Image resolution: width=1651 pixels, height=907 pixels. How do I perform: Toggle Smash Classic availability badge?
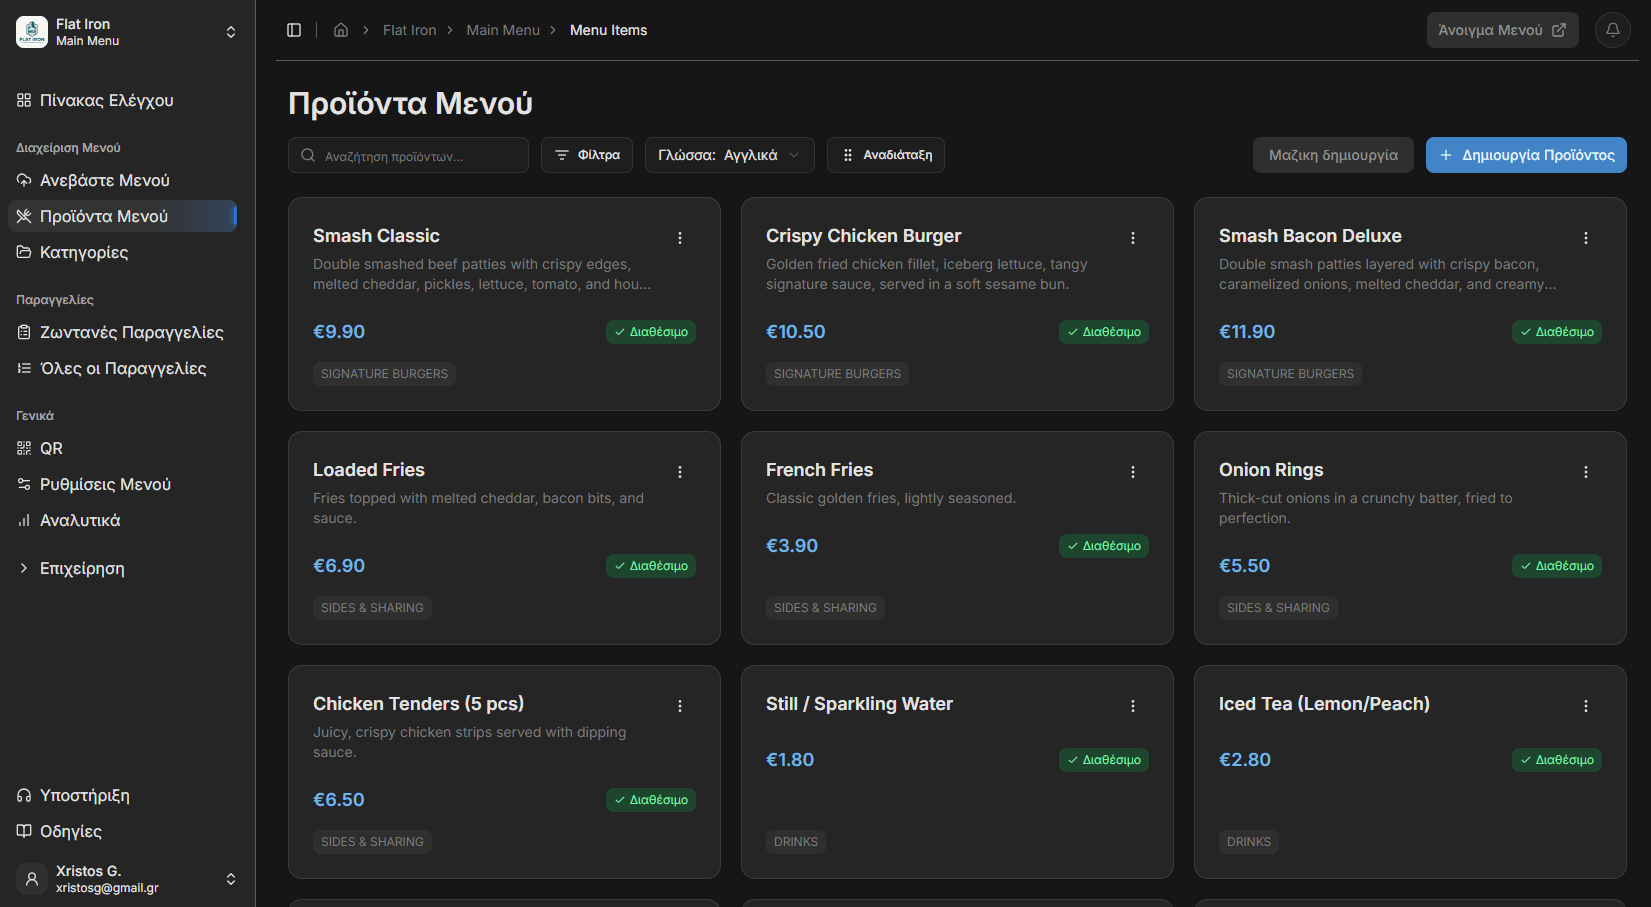click(x=651, y=332)
